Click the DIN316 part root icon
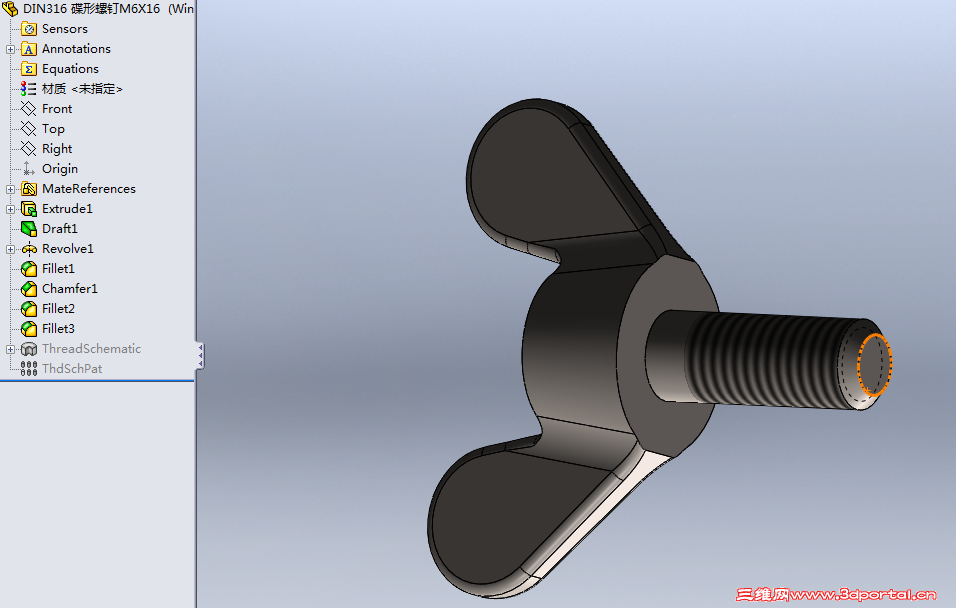Image resolution: width=956 pixels, height=608 pixels. [x=10, y=9]
